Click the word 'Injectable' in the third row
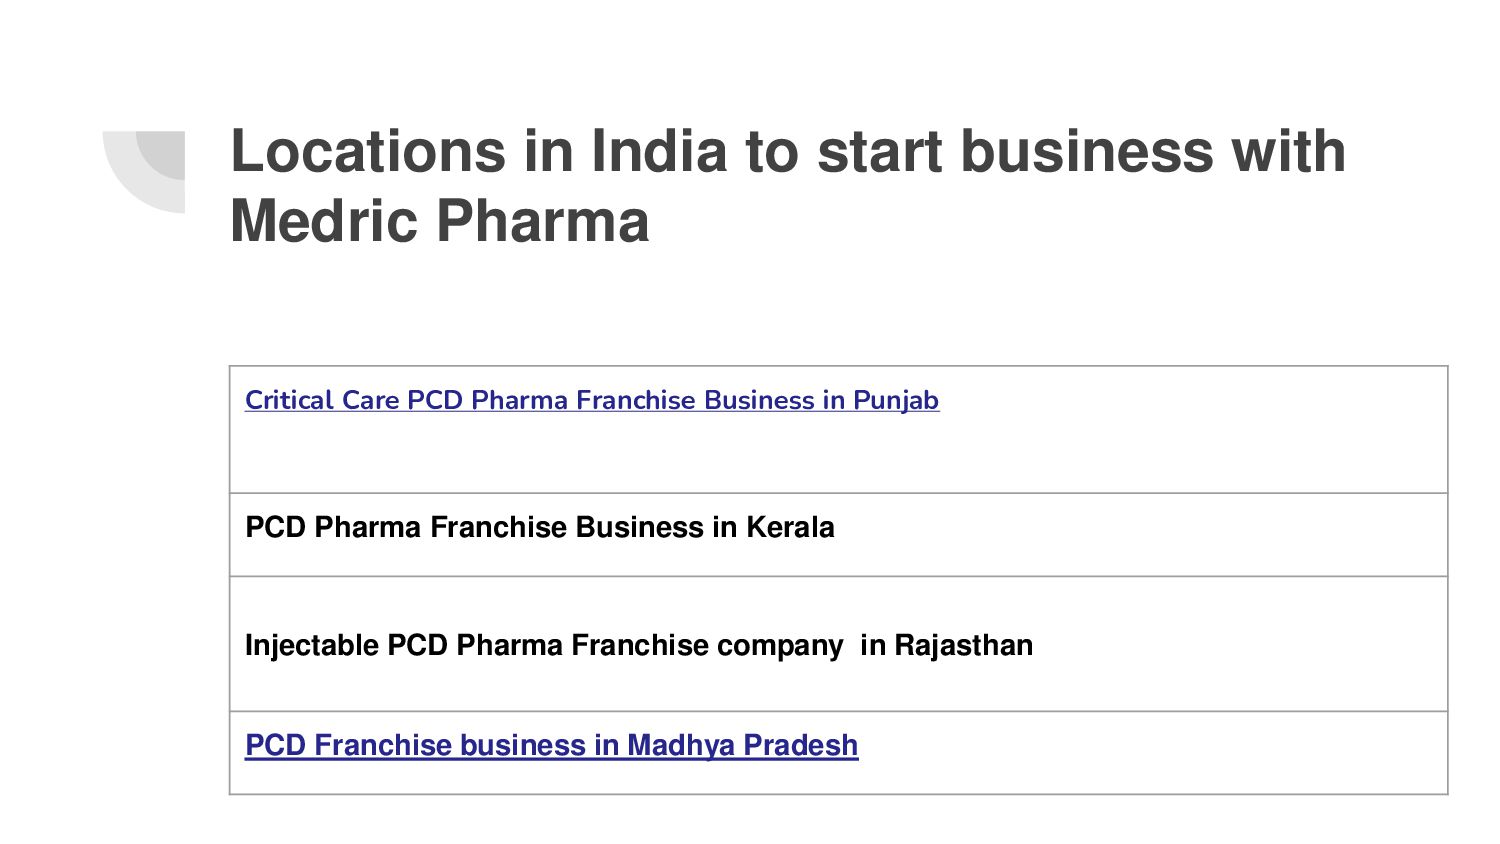 tap(312, 645)
